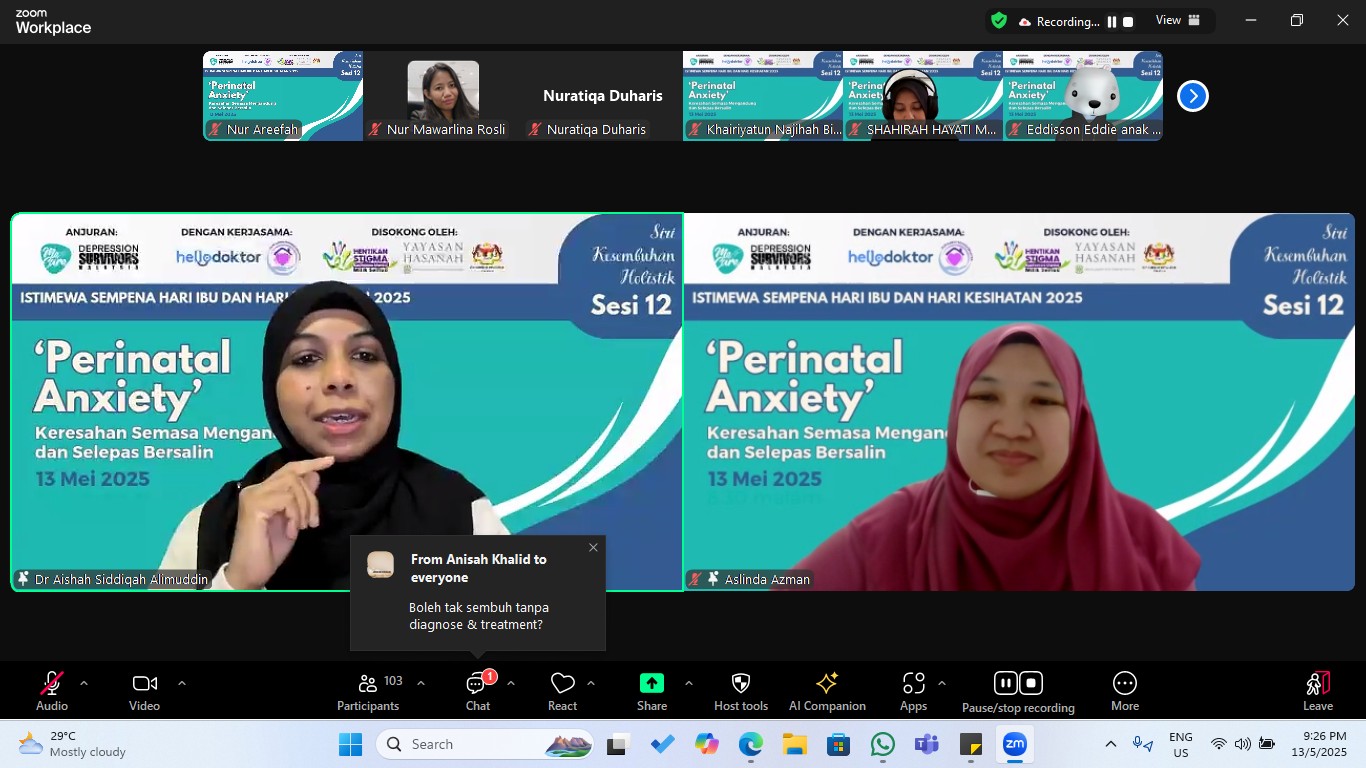This screenshot has width=1366, height=768.
Task: Select Khairiyatun Najihah's video thumbnail
Action: (763, 96)
